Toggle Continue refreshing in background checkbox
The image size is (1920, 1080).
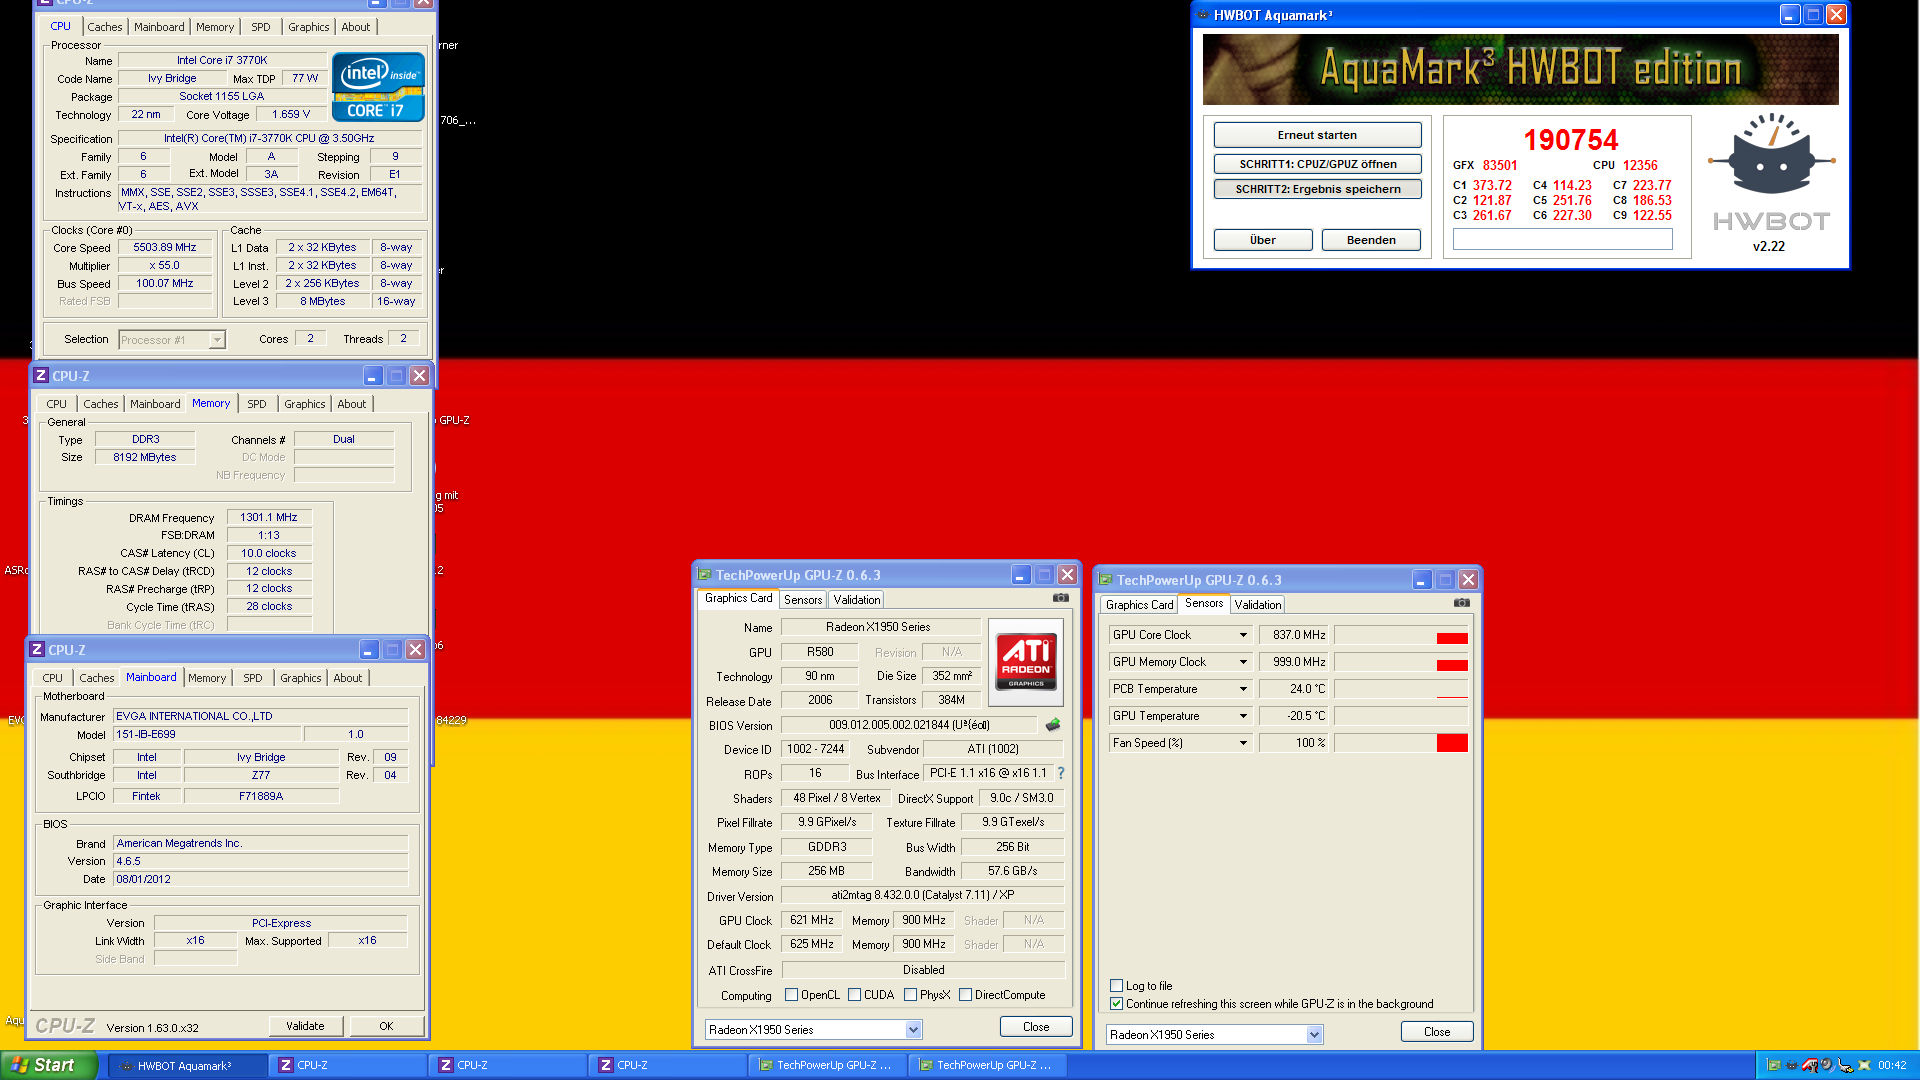point(1116,1003)
